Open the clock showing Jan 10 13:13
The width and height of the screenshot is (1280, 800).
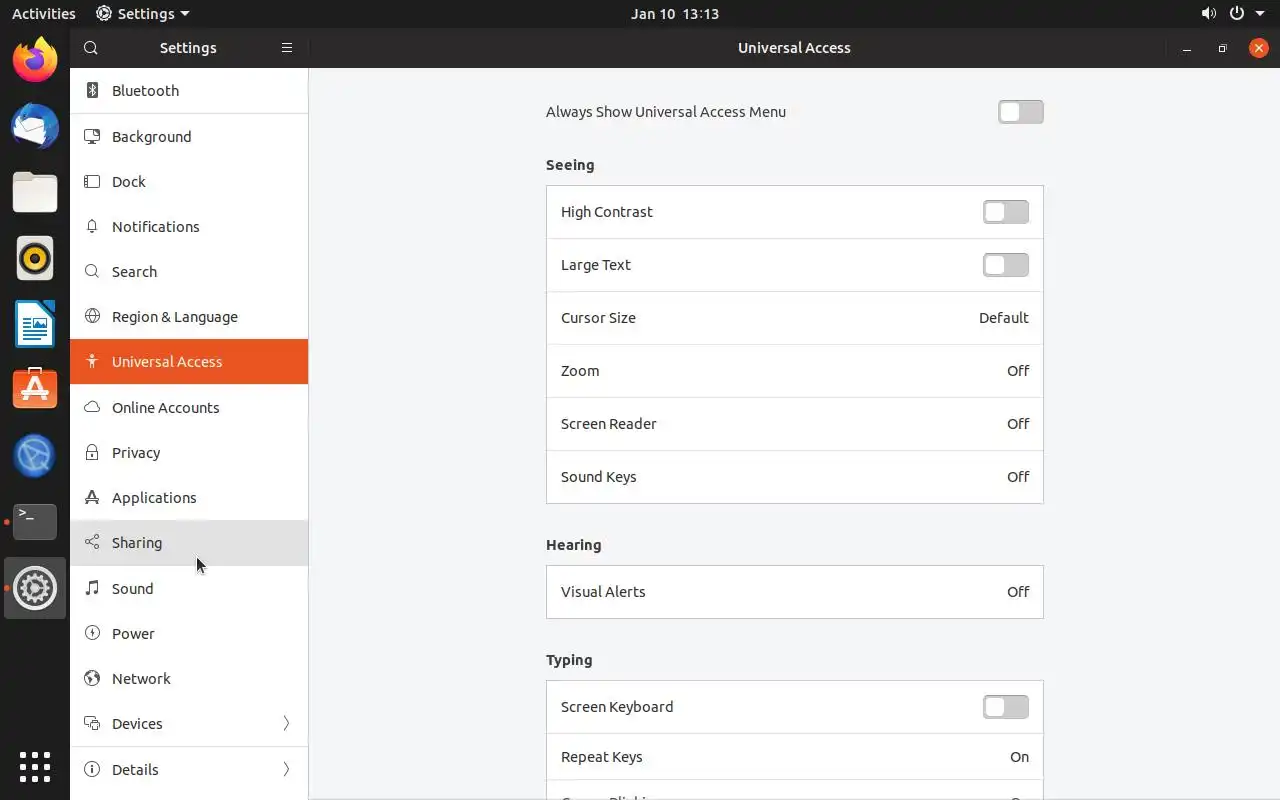coord(675,13)
